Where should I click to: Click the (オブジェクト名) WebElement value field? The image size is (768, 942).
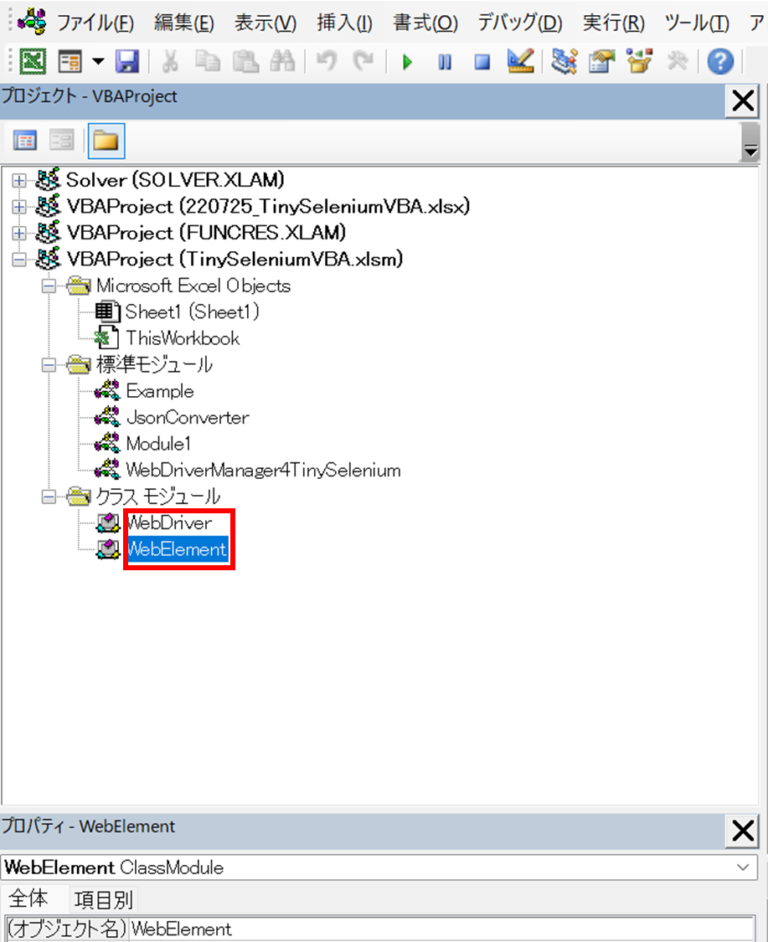[x=440, y=929]
